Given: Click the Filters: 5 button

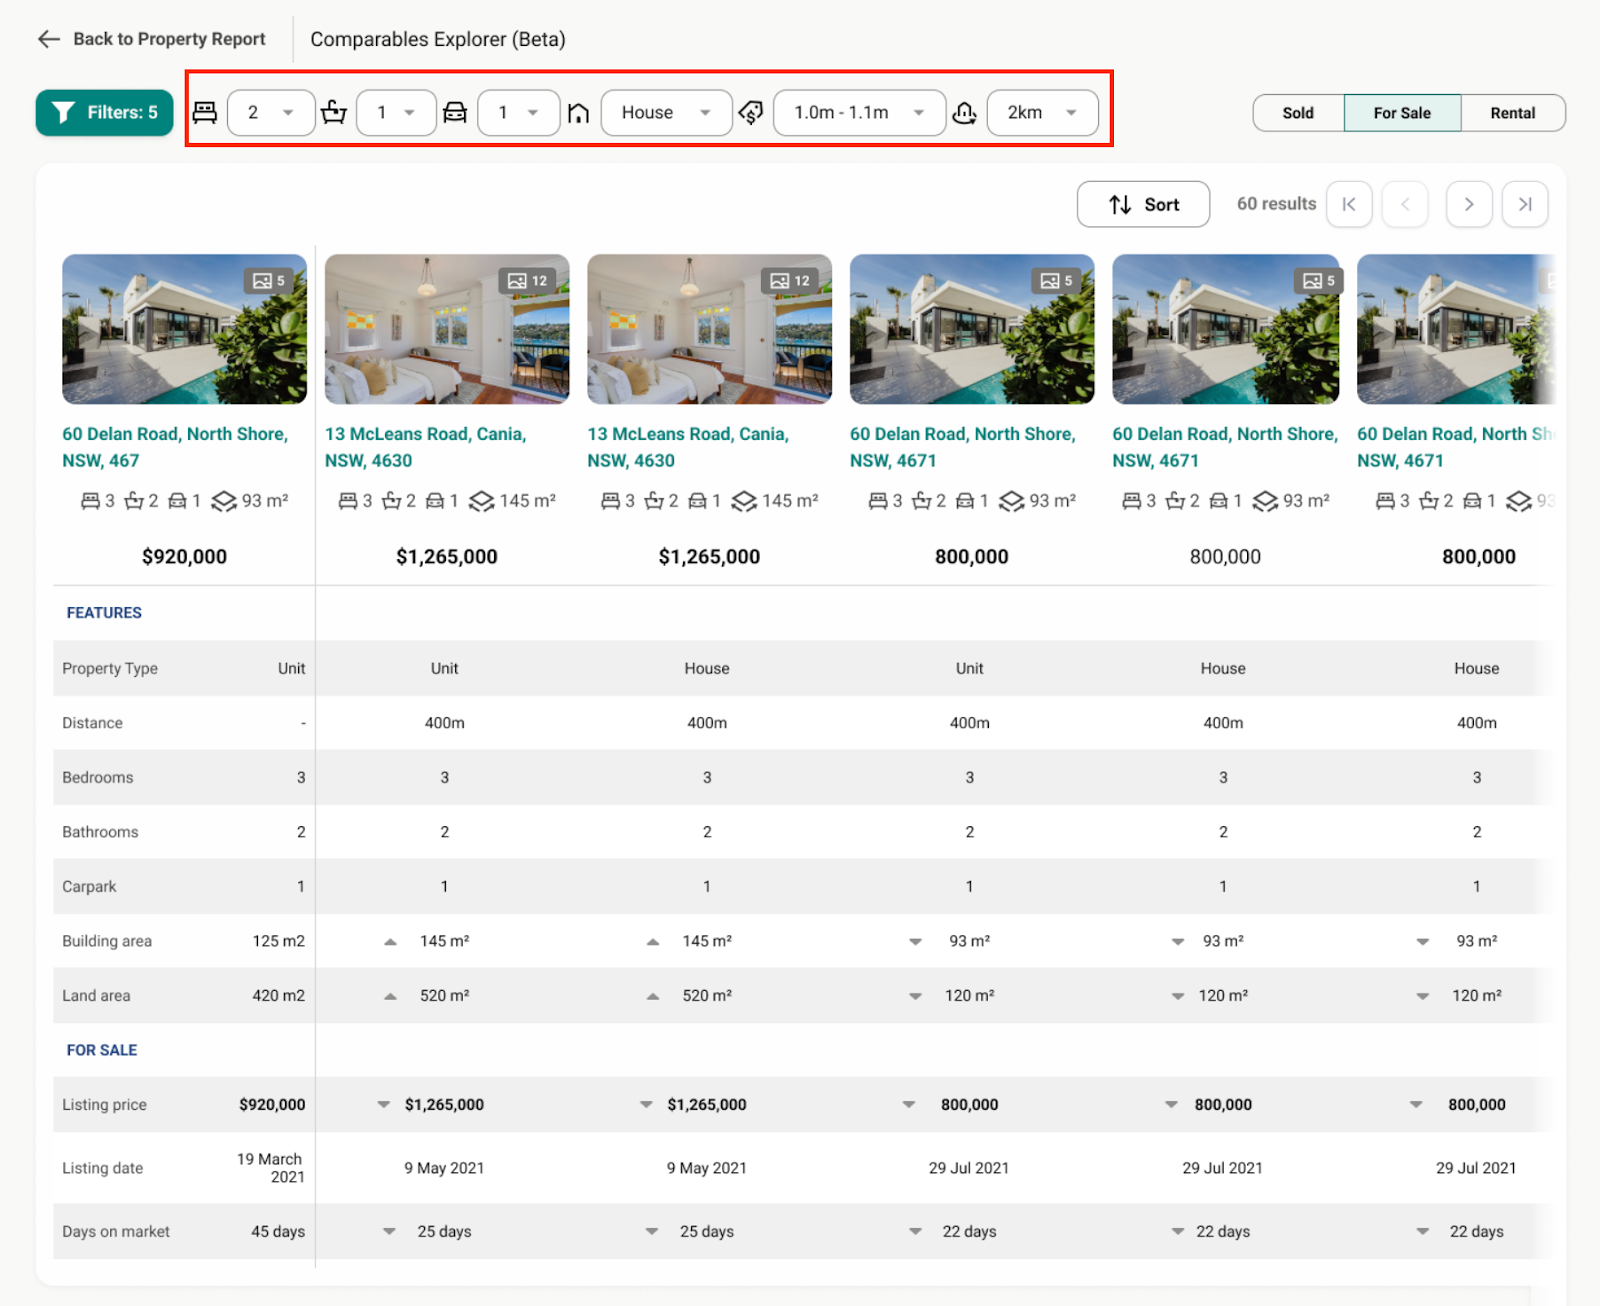Looking at the screenshot, I should (104, 113).
